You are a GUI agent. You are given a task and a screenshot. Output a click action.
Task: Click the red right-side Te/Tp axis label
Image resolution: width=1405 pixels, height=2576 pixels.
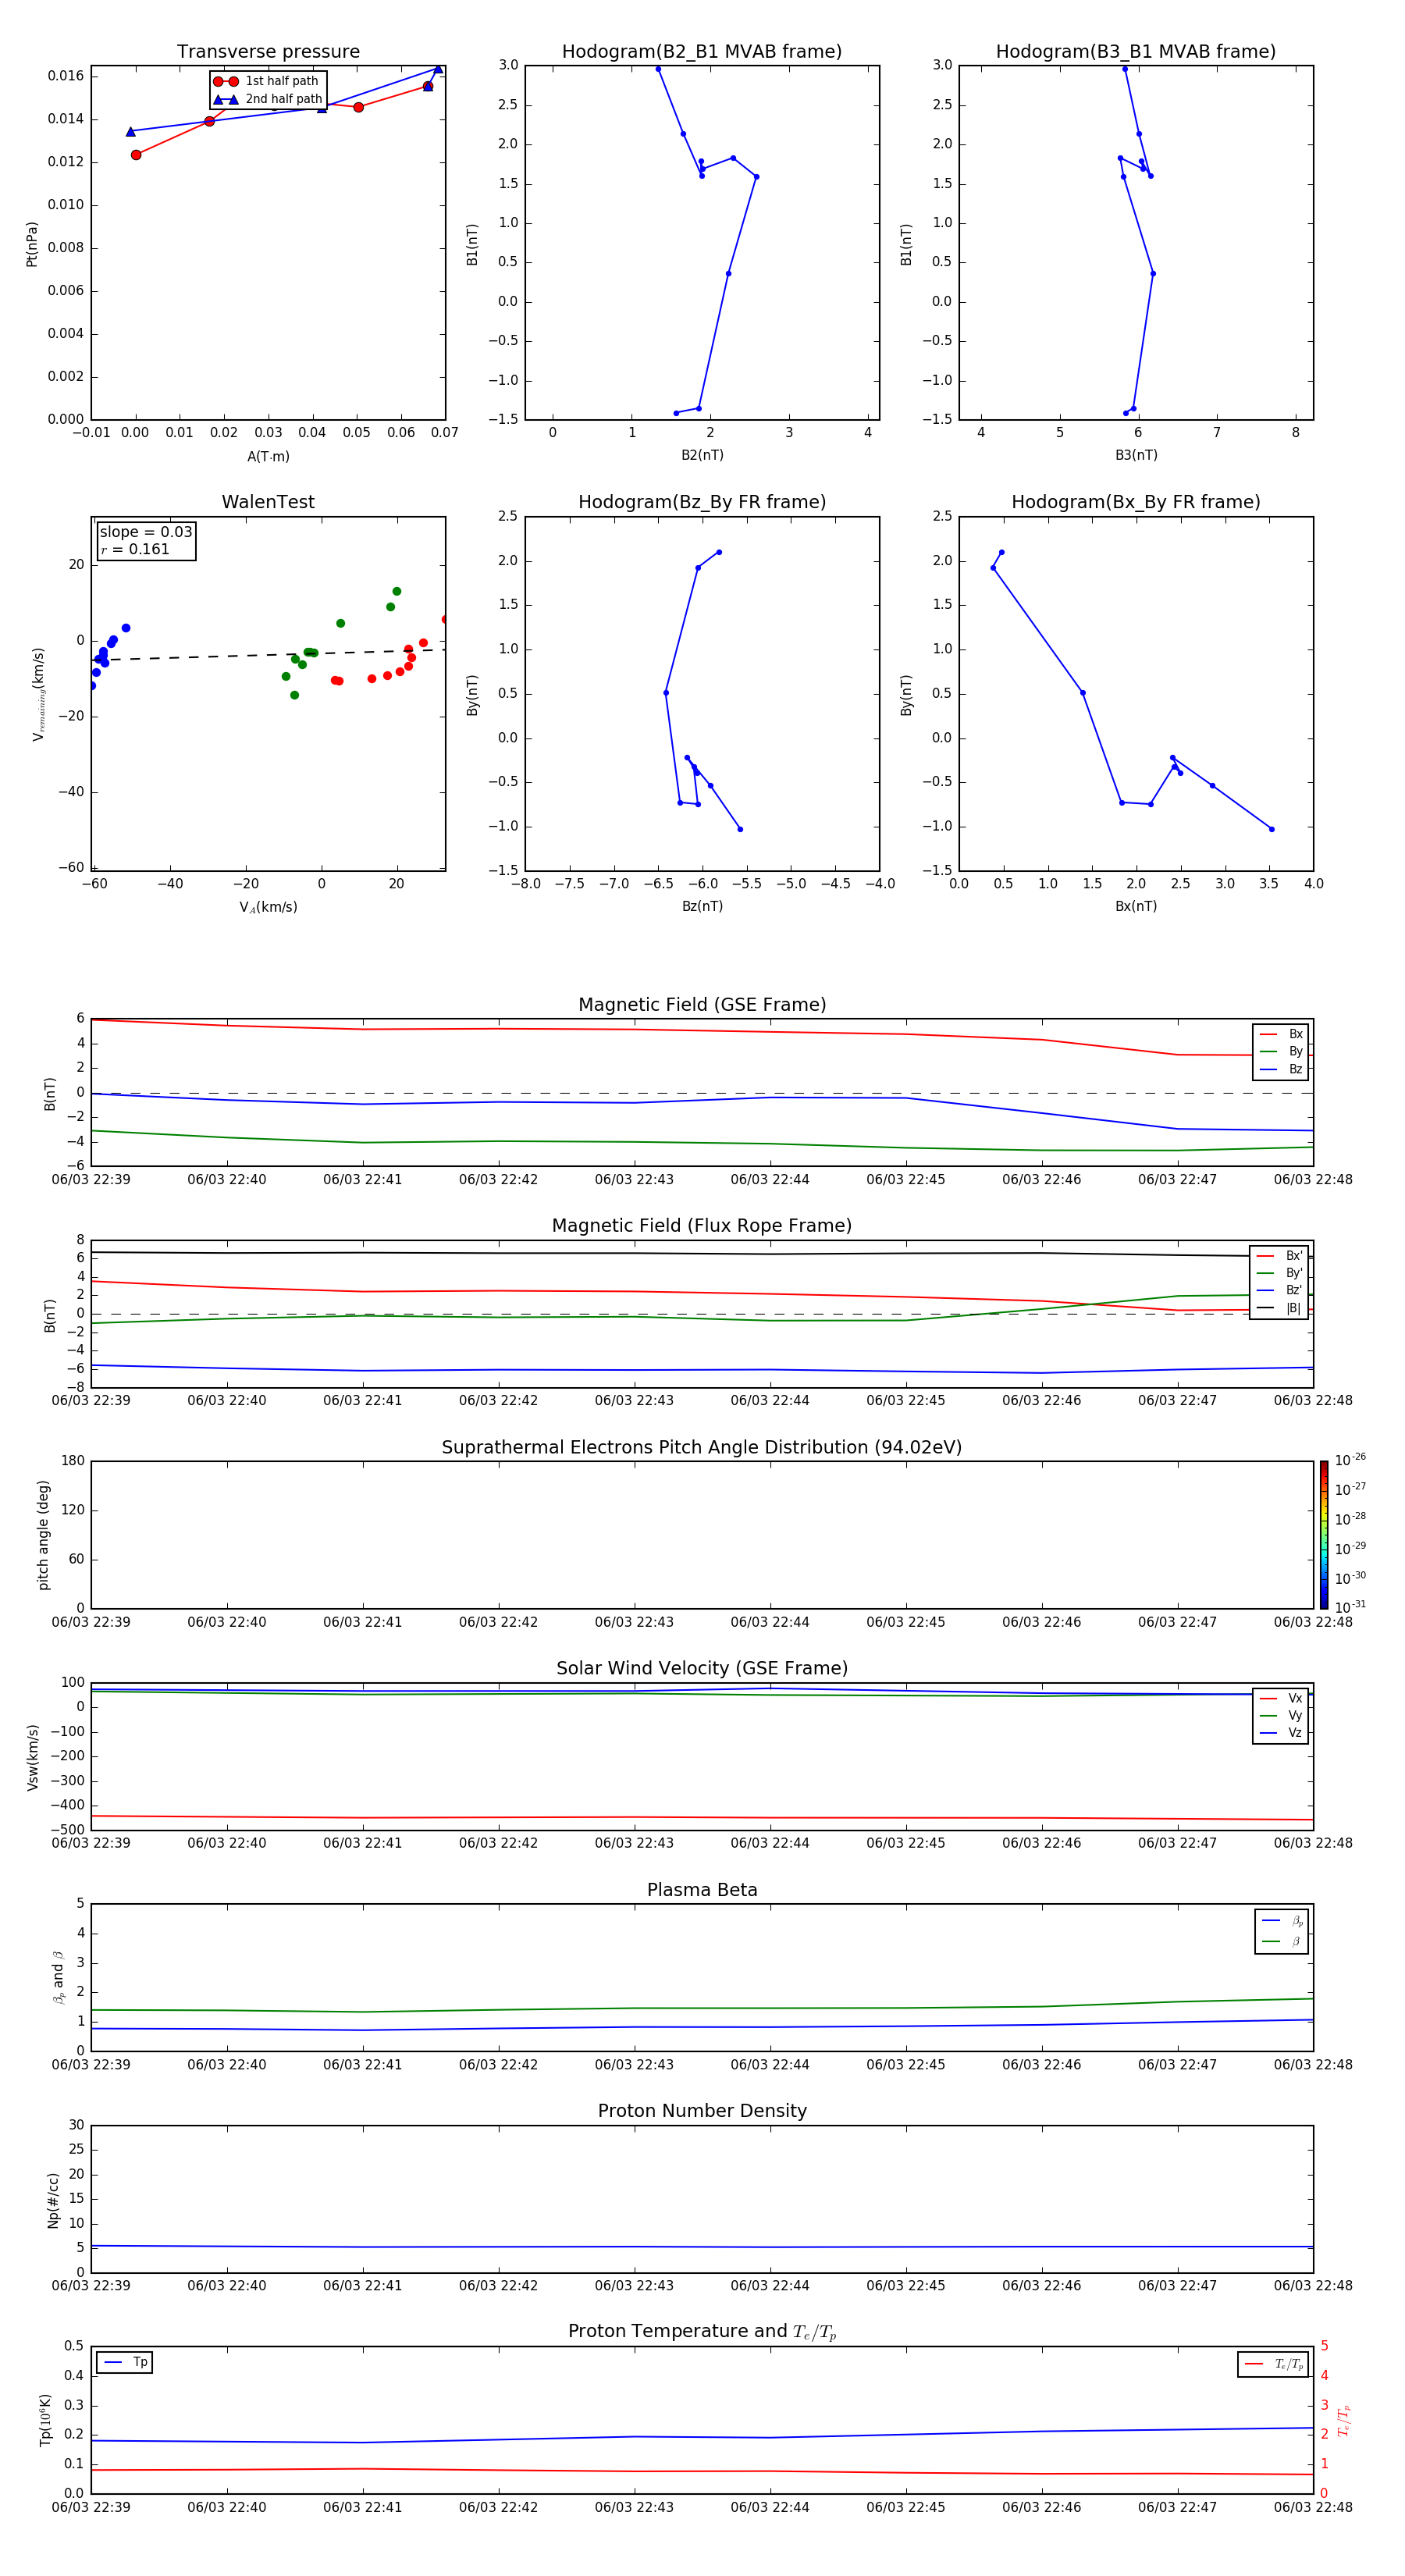pyautogui.click(x=1343, y=2421)
